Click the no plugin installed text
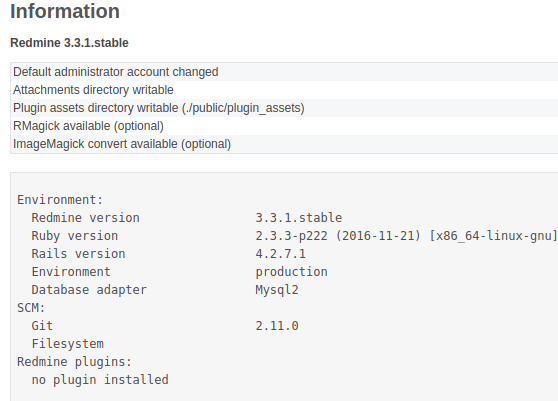This screenshot has width=558, height=401. pos(100,380)
